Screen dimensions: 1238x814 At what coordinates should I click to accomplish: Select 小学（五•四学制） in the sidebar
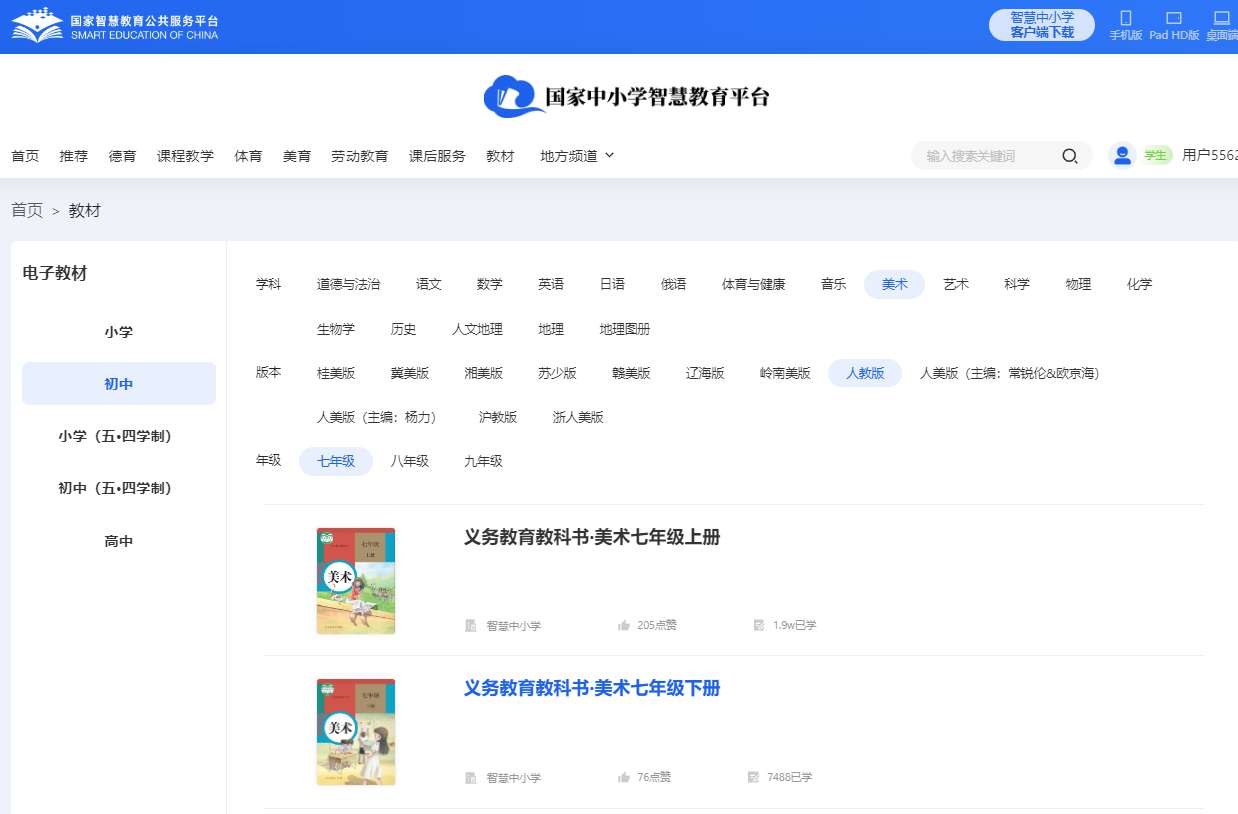119,436
